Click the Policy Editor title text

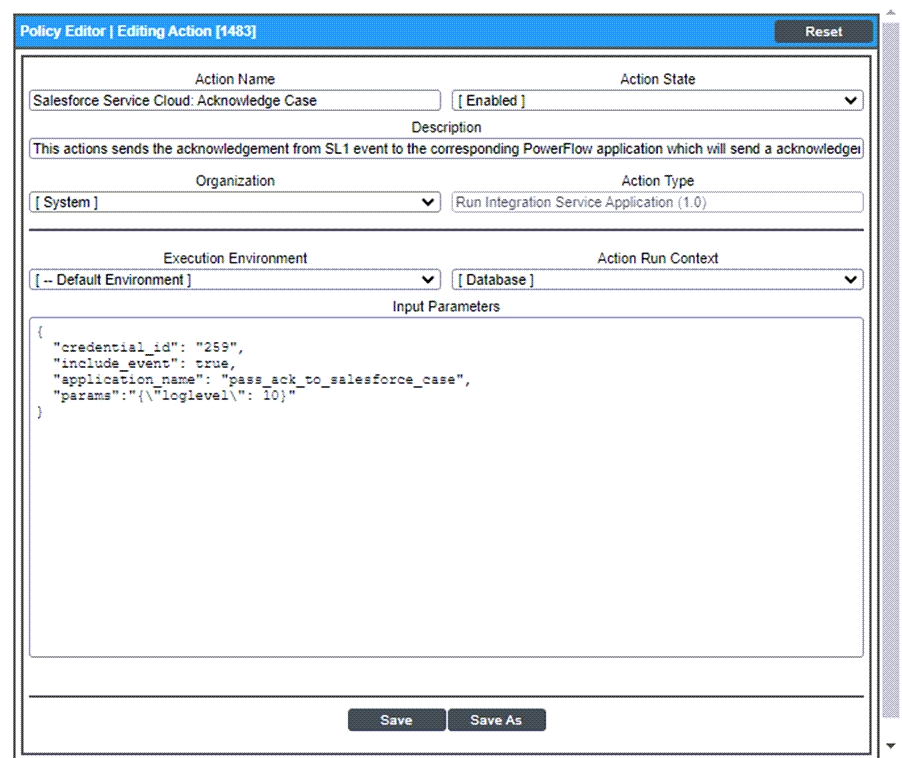tap(138, 31)
